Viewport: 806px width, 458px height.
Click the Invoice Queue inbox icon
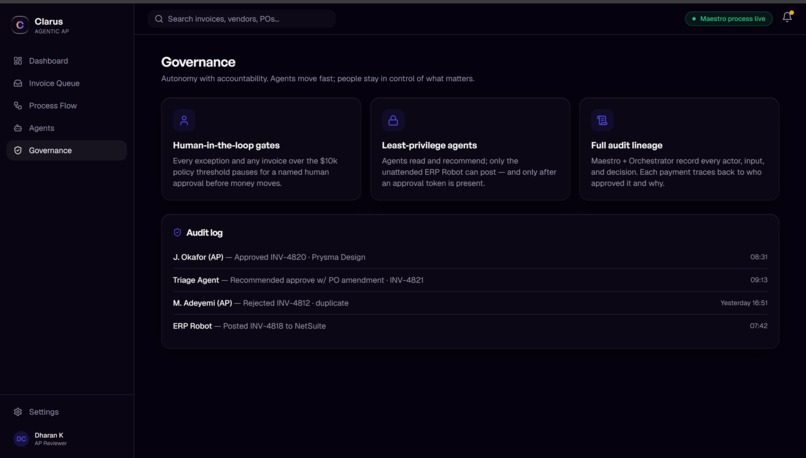(18, 83)
